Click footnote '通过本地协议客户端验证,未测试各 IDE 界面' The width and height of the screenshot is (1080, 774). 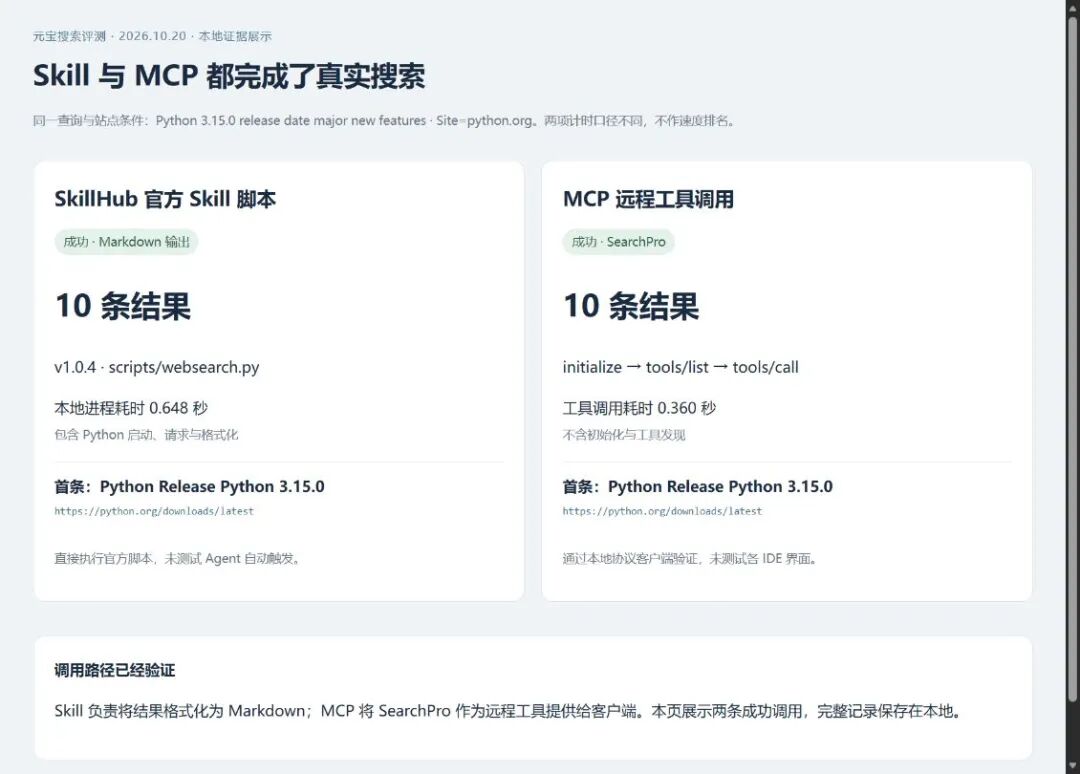click(689, 558)
